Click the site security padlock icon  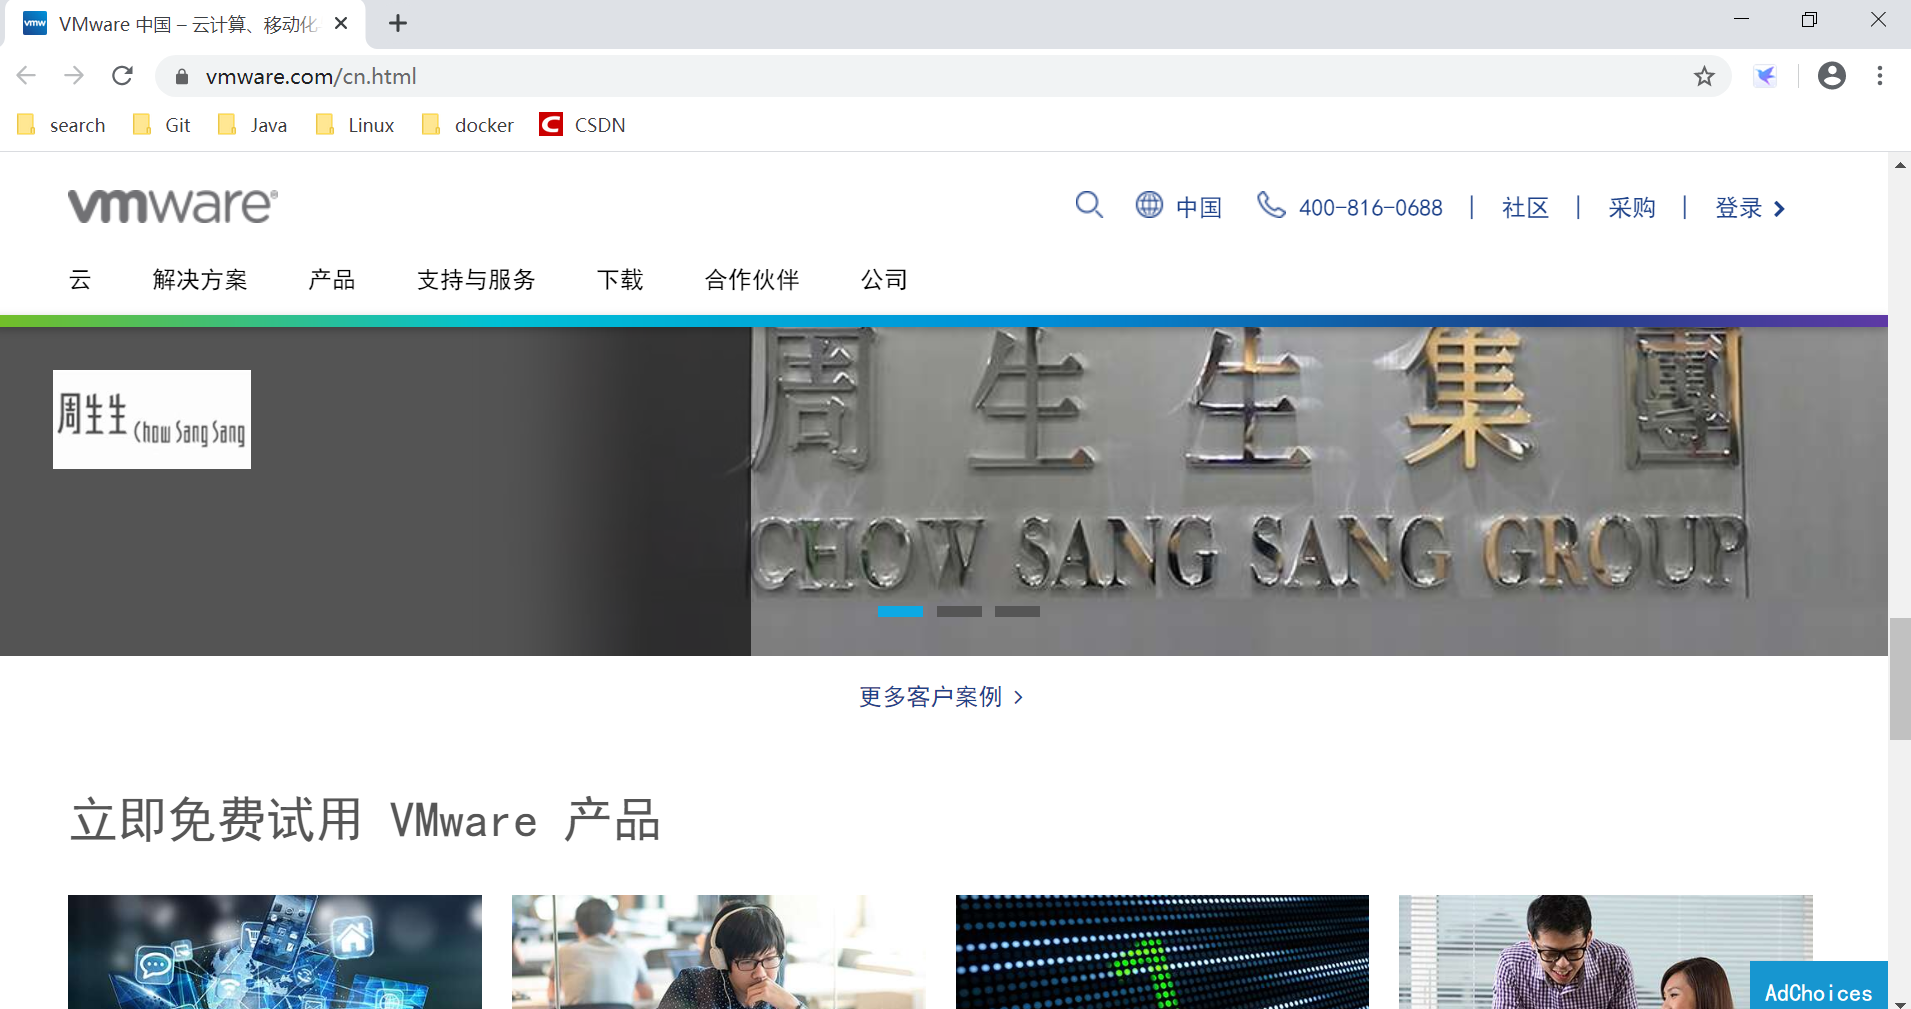click(x=181, y=76)
